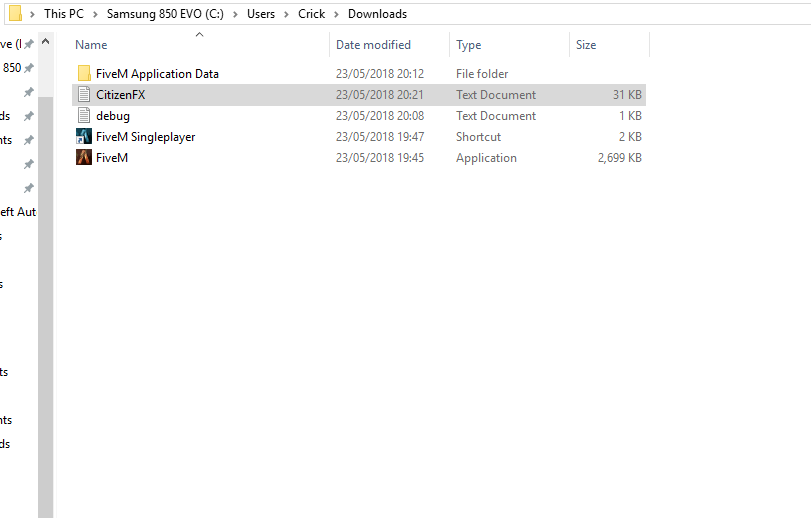This screenshot has height=518, width=811.
Task: Sort files by Date modified column
Action: pyautogui.click(x=373, y=45)
